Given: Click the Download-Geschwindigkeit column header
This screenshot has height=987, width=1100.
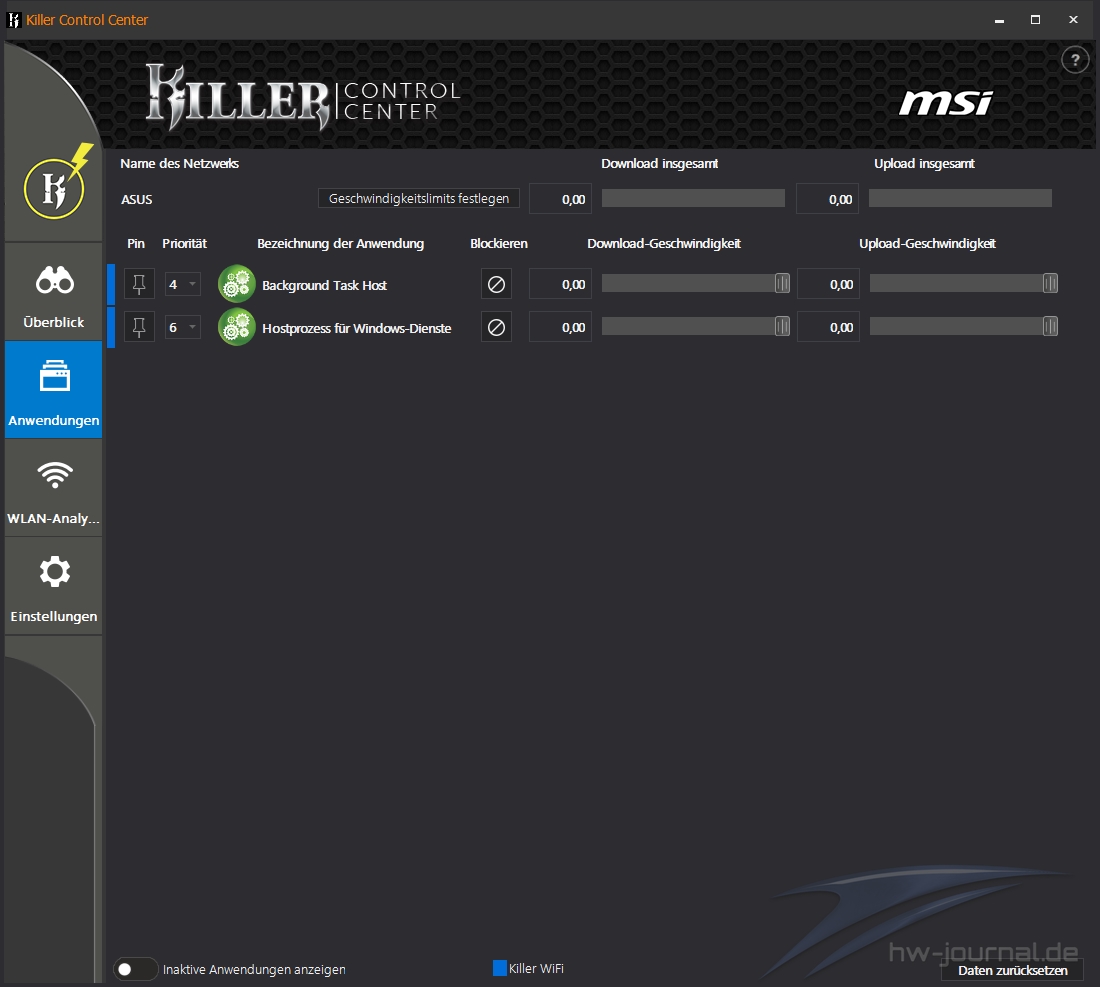Looking at the screenshot, I should 664,243.
